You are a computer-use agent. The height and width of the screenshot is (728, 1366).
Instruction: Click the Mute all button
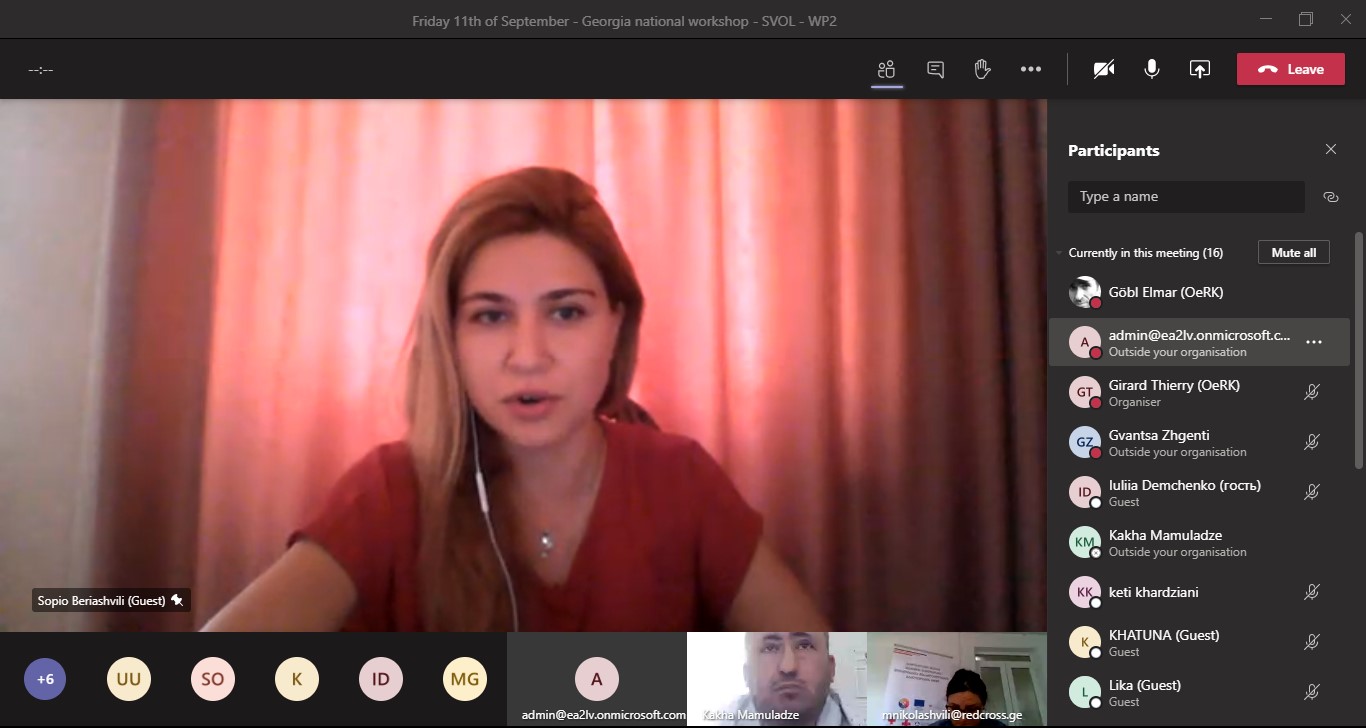tap(1293, 253)
